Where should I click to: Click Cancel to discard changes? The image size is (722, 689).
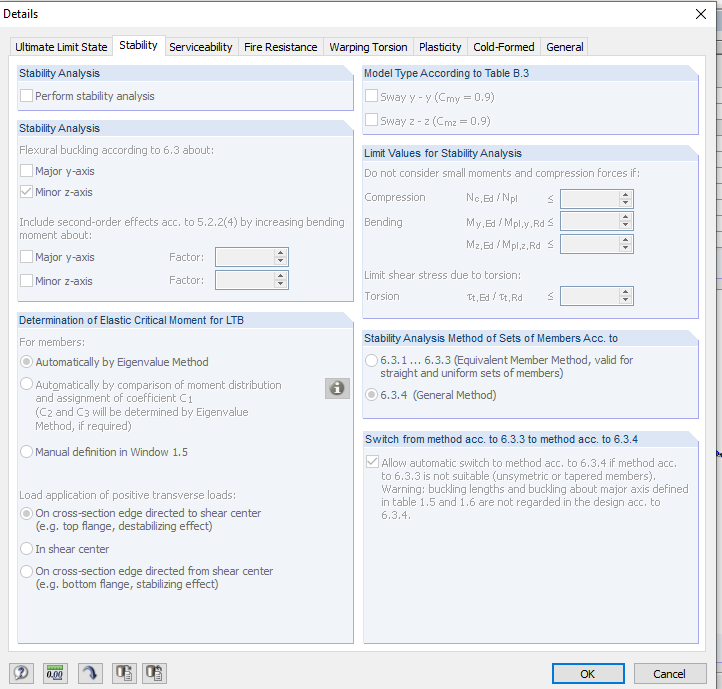pyautogui.click(x=670, y=674)
